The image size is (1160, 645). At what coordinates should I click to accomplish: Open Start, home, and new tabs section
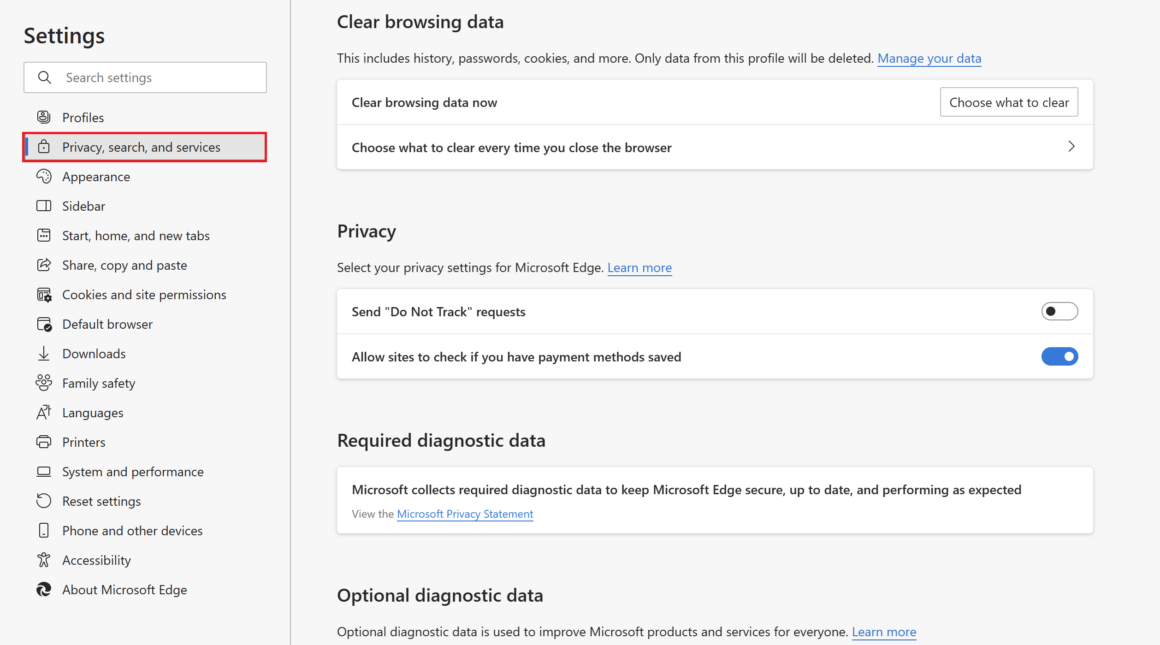tap(136, 236)
